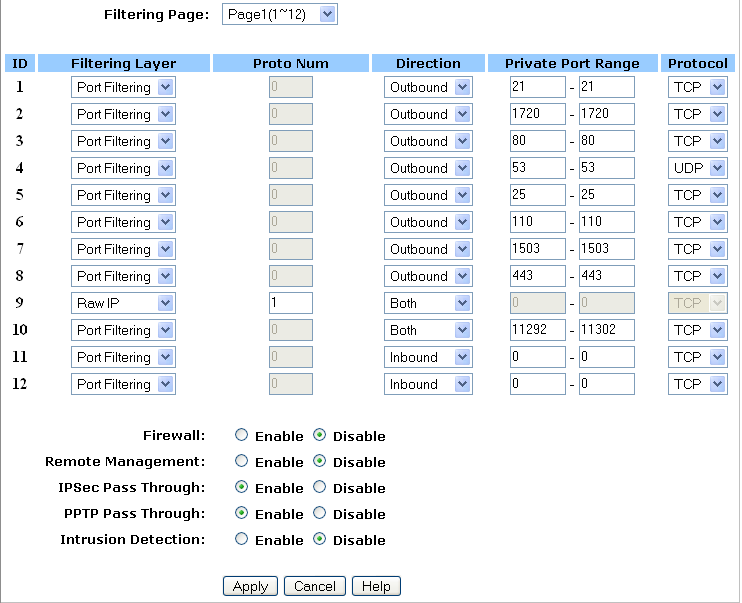Select Firewall Enable radio button
The width and height of the screenshot is (742, 603).
241,435
